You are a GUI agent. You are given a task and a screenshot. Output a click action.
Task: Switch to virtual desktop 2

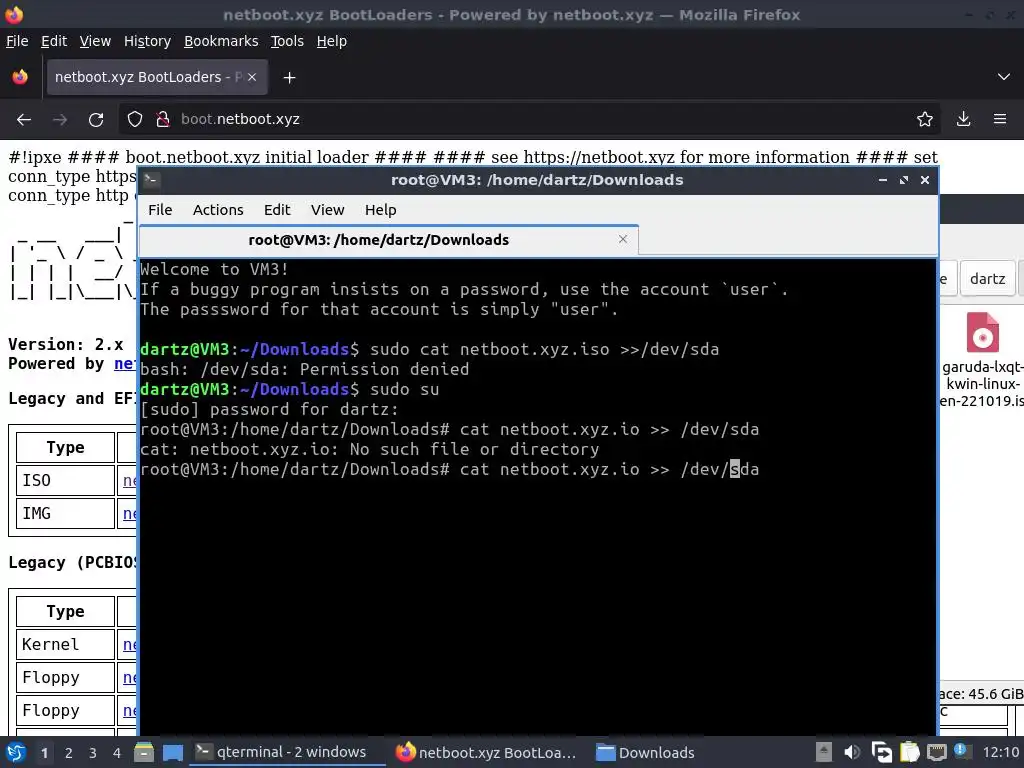(x=69, y=753)
